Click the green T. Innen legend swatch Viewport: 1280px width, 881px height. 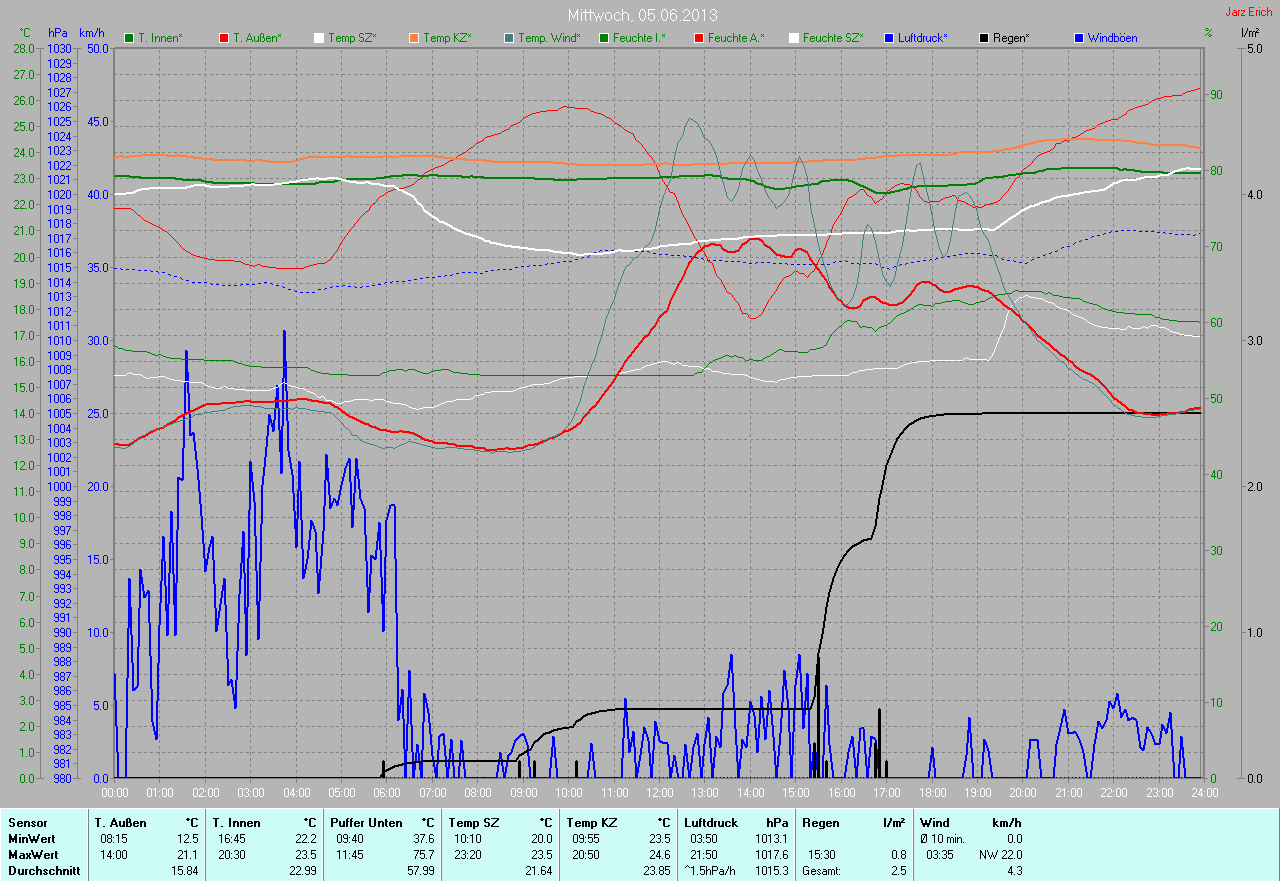pyautogui.click(x=129, y=38)
